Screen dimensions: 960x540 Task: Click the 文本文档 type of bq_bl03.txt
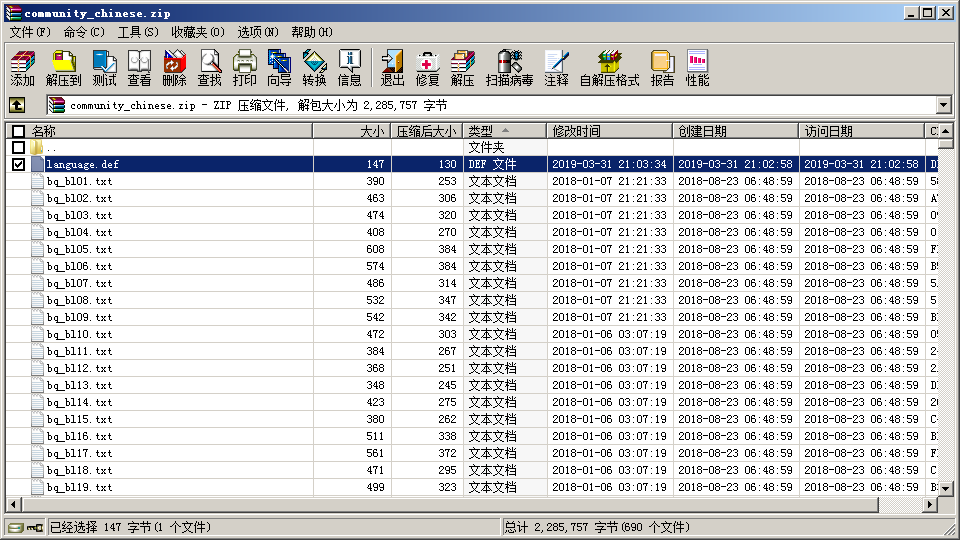click(x=492, y=216)
